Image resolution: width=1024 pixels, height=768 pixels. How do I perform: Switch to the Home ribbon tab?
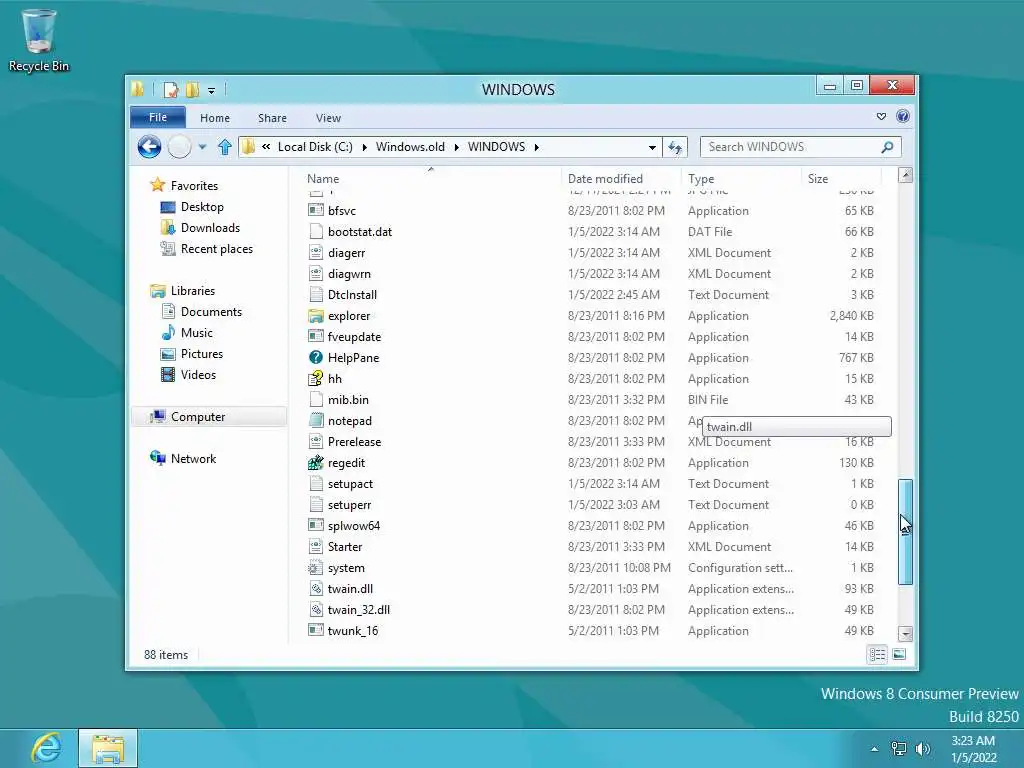215,118
